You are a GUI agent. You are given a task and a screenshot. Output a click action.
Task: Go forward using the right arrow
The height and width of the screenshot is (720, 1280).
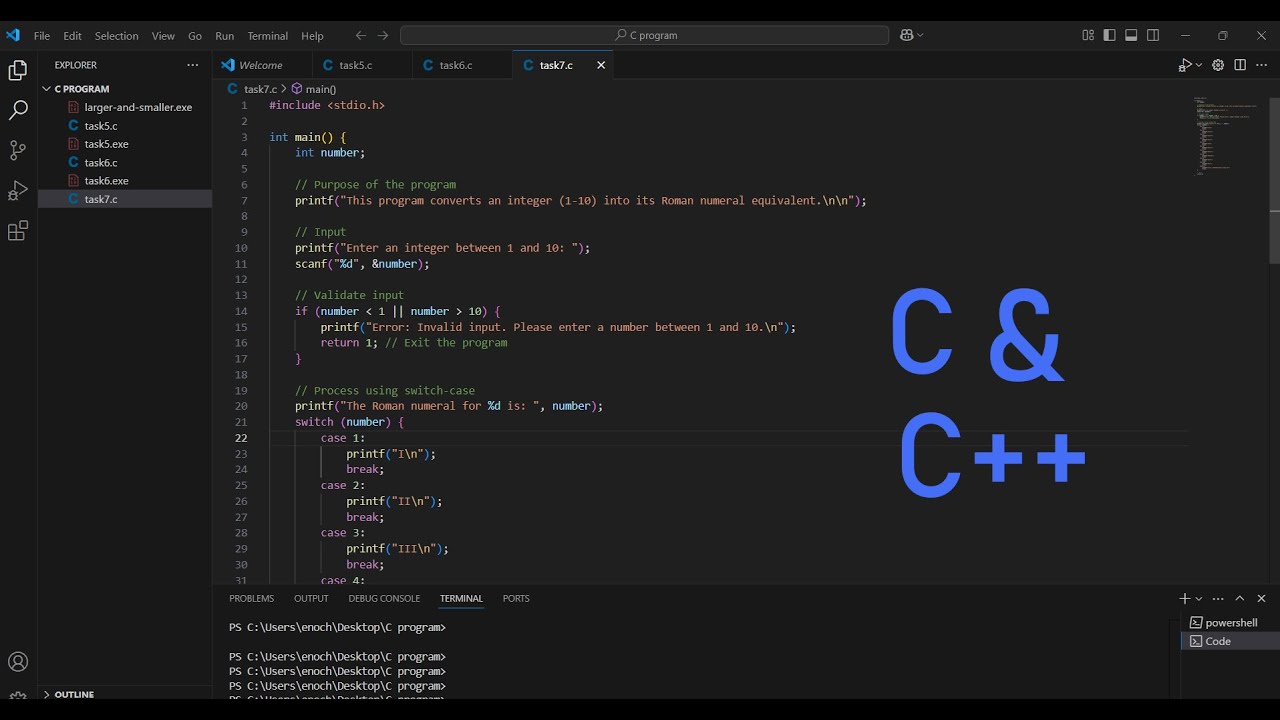point(383,35)
